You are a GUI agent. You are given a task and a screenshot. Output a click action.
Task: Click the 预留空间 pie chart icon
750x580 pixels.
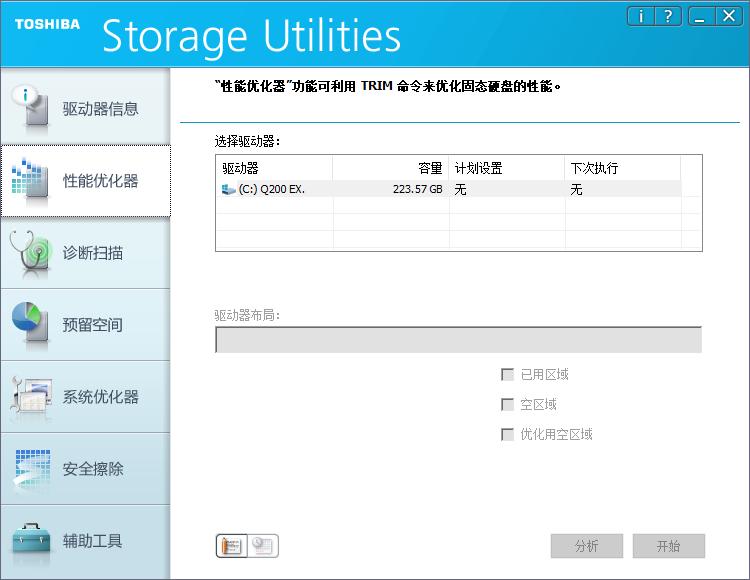(30, 324)
